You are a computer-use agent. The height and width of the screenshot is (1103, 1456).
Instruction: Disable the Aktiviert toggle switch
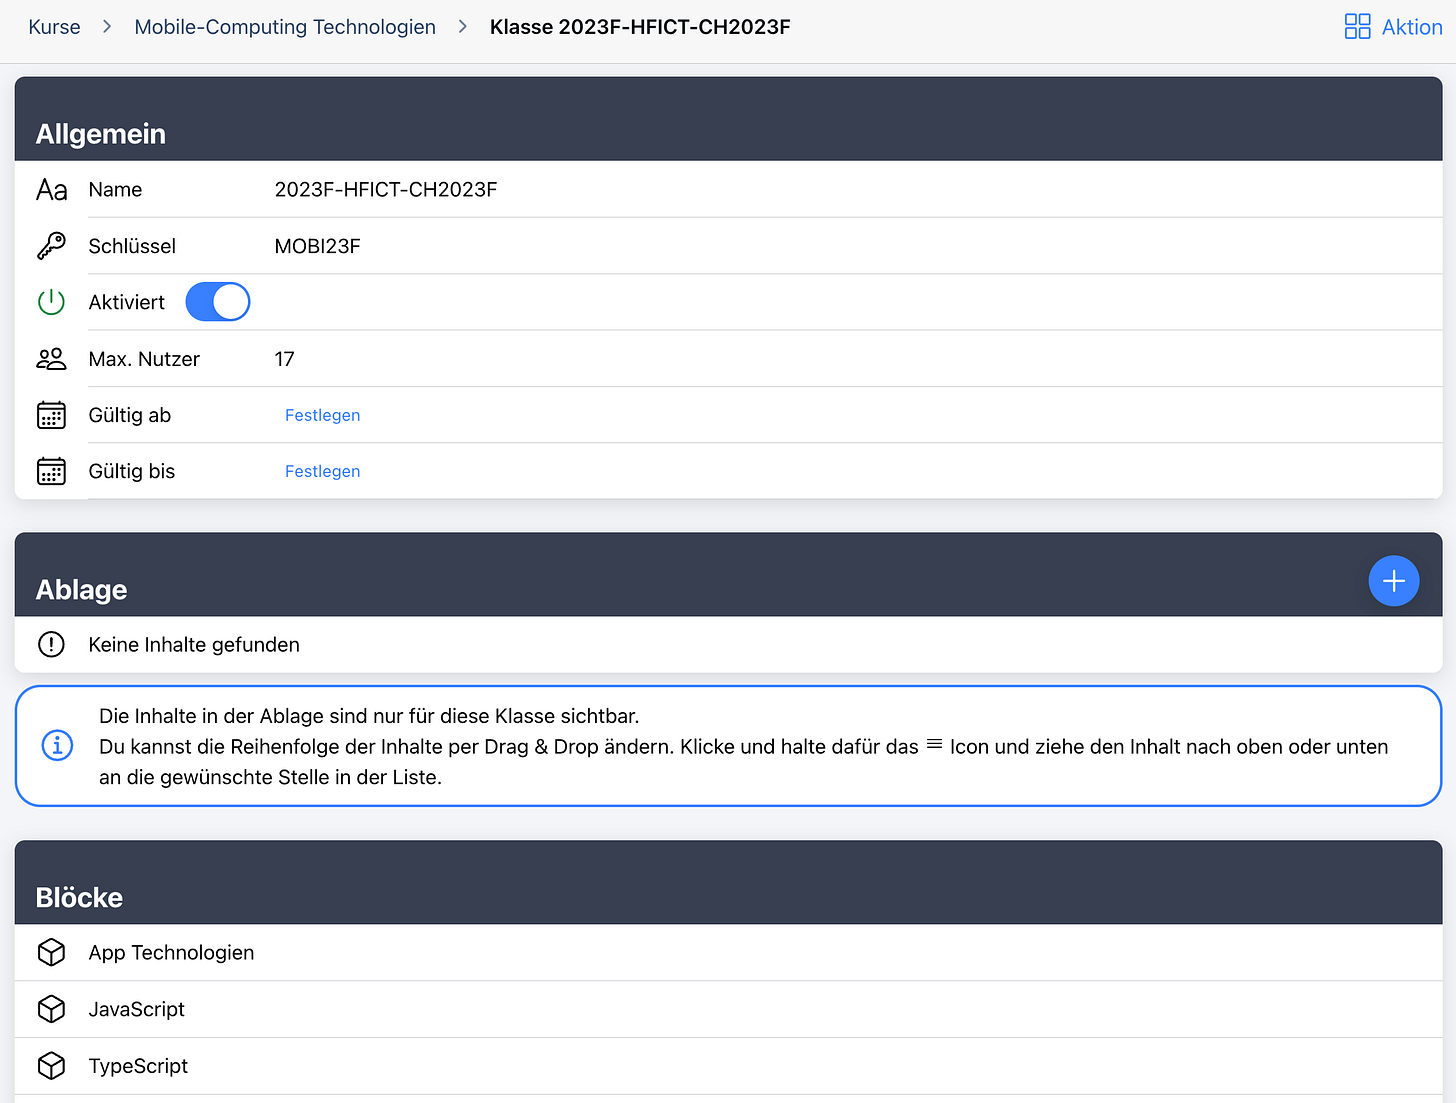coord(218,302)
